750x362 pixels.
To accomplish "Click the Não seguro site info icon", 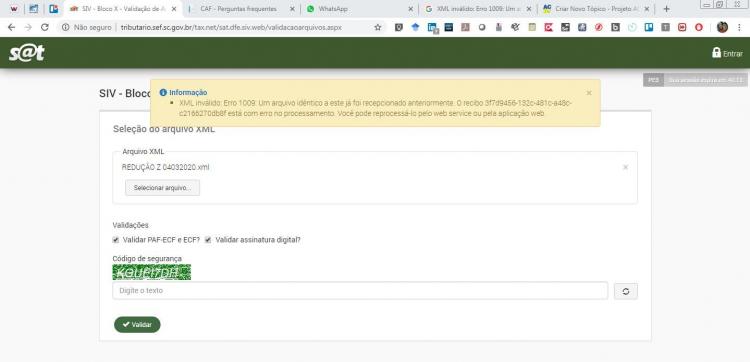I will tap(66, 28).
